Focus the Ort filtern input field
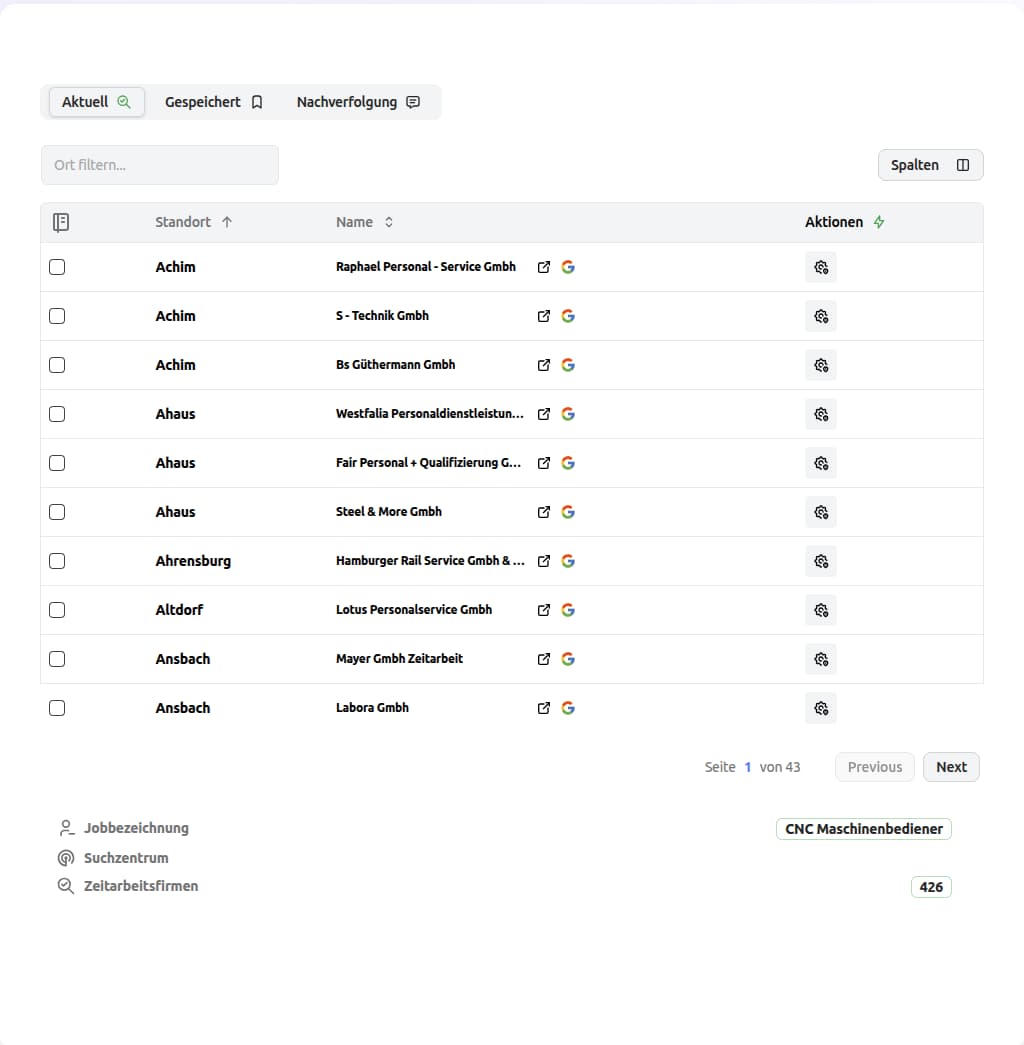 pyautogui.click(x=160, y=165)
